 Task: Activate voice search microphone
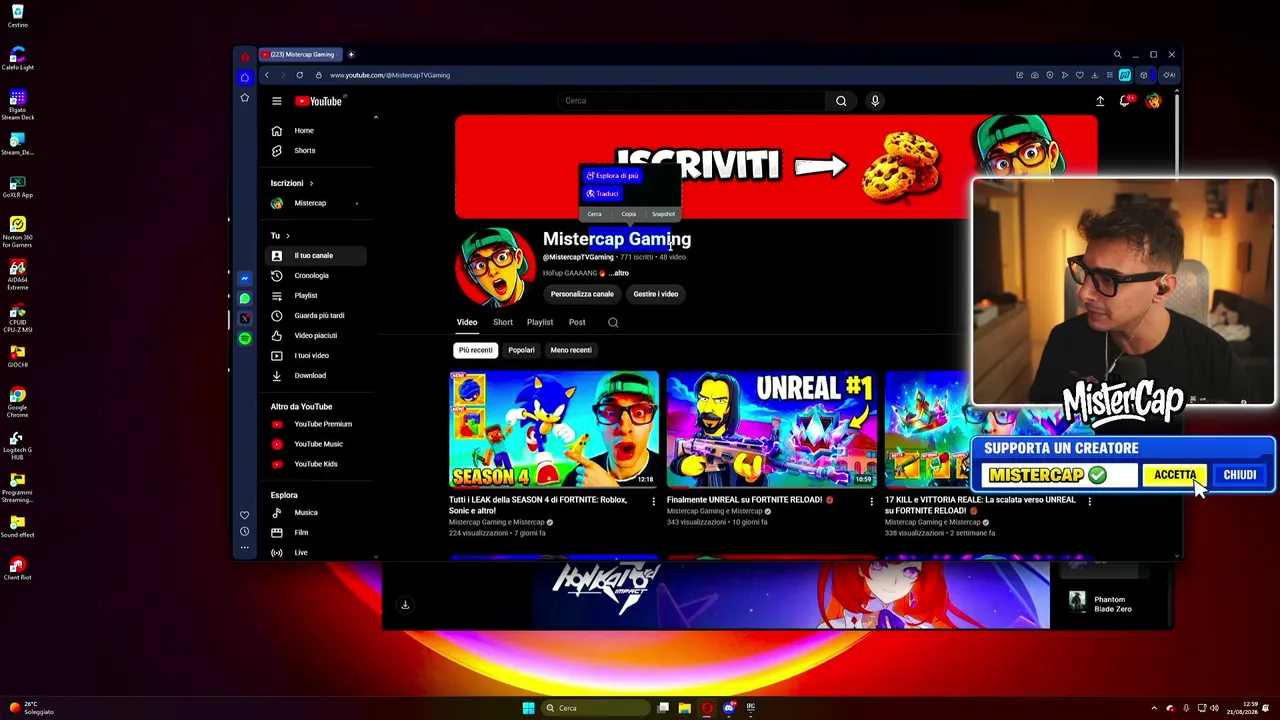875,101
